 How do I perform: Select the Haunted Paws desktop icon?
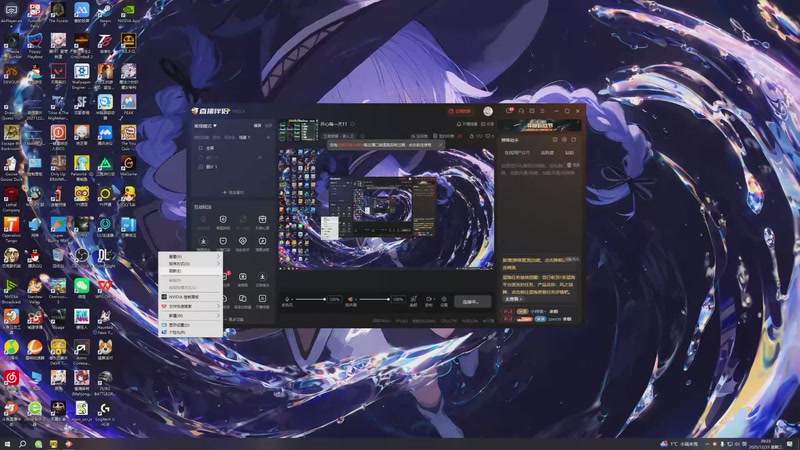105,321
